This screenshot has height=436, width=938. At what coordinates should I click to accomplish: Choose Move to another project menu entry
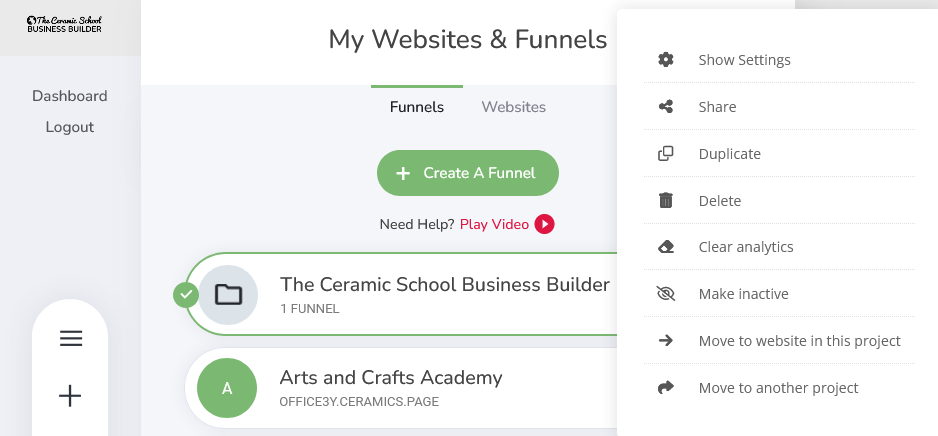(x=779, y=388)
